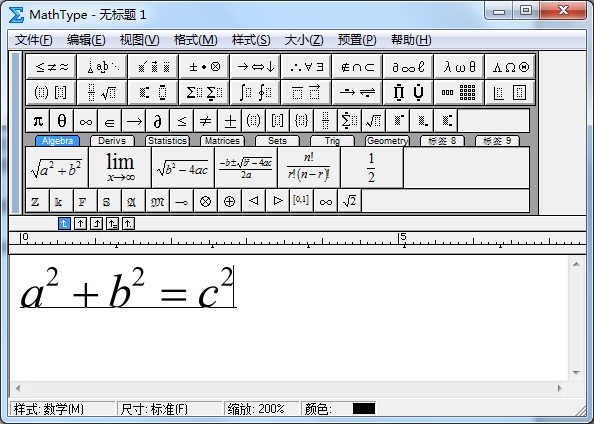Image resolution: width=594 pixels, height=424 pixels.
Task: Insert the discriminant √(b²−4ac) expression
Action: 183,167
